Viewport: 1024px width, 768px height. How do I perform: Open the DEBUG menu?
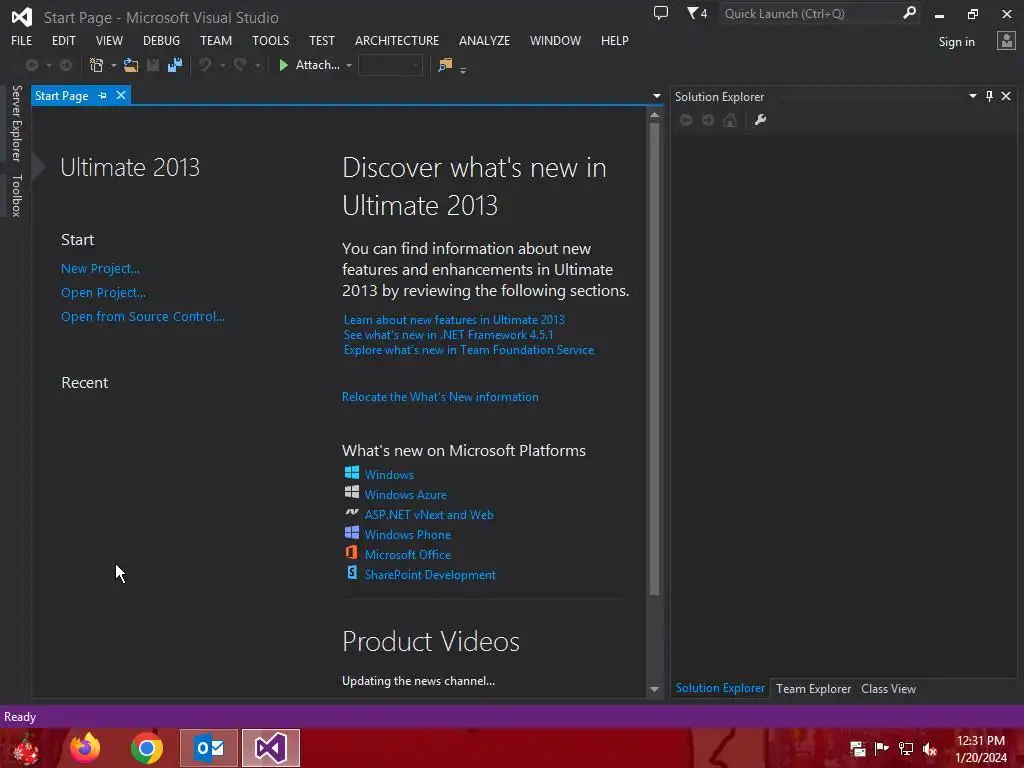click(x=161, y=40)
